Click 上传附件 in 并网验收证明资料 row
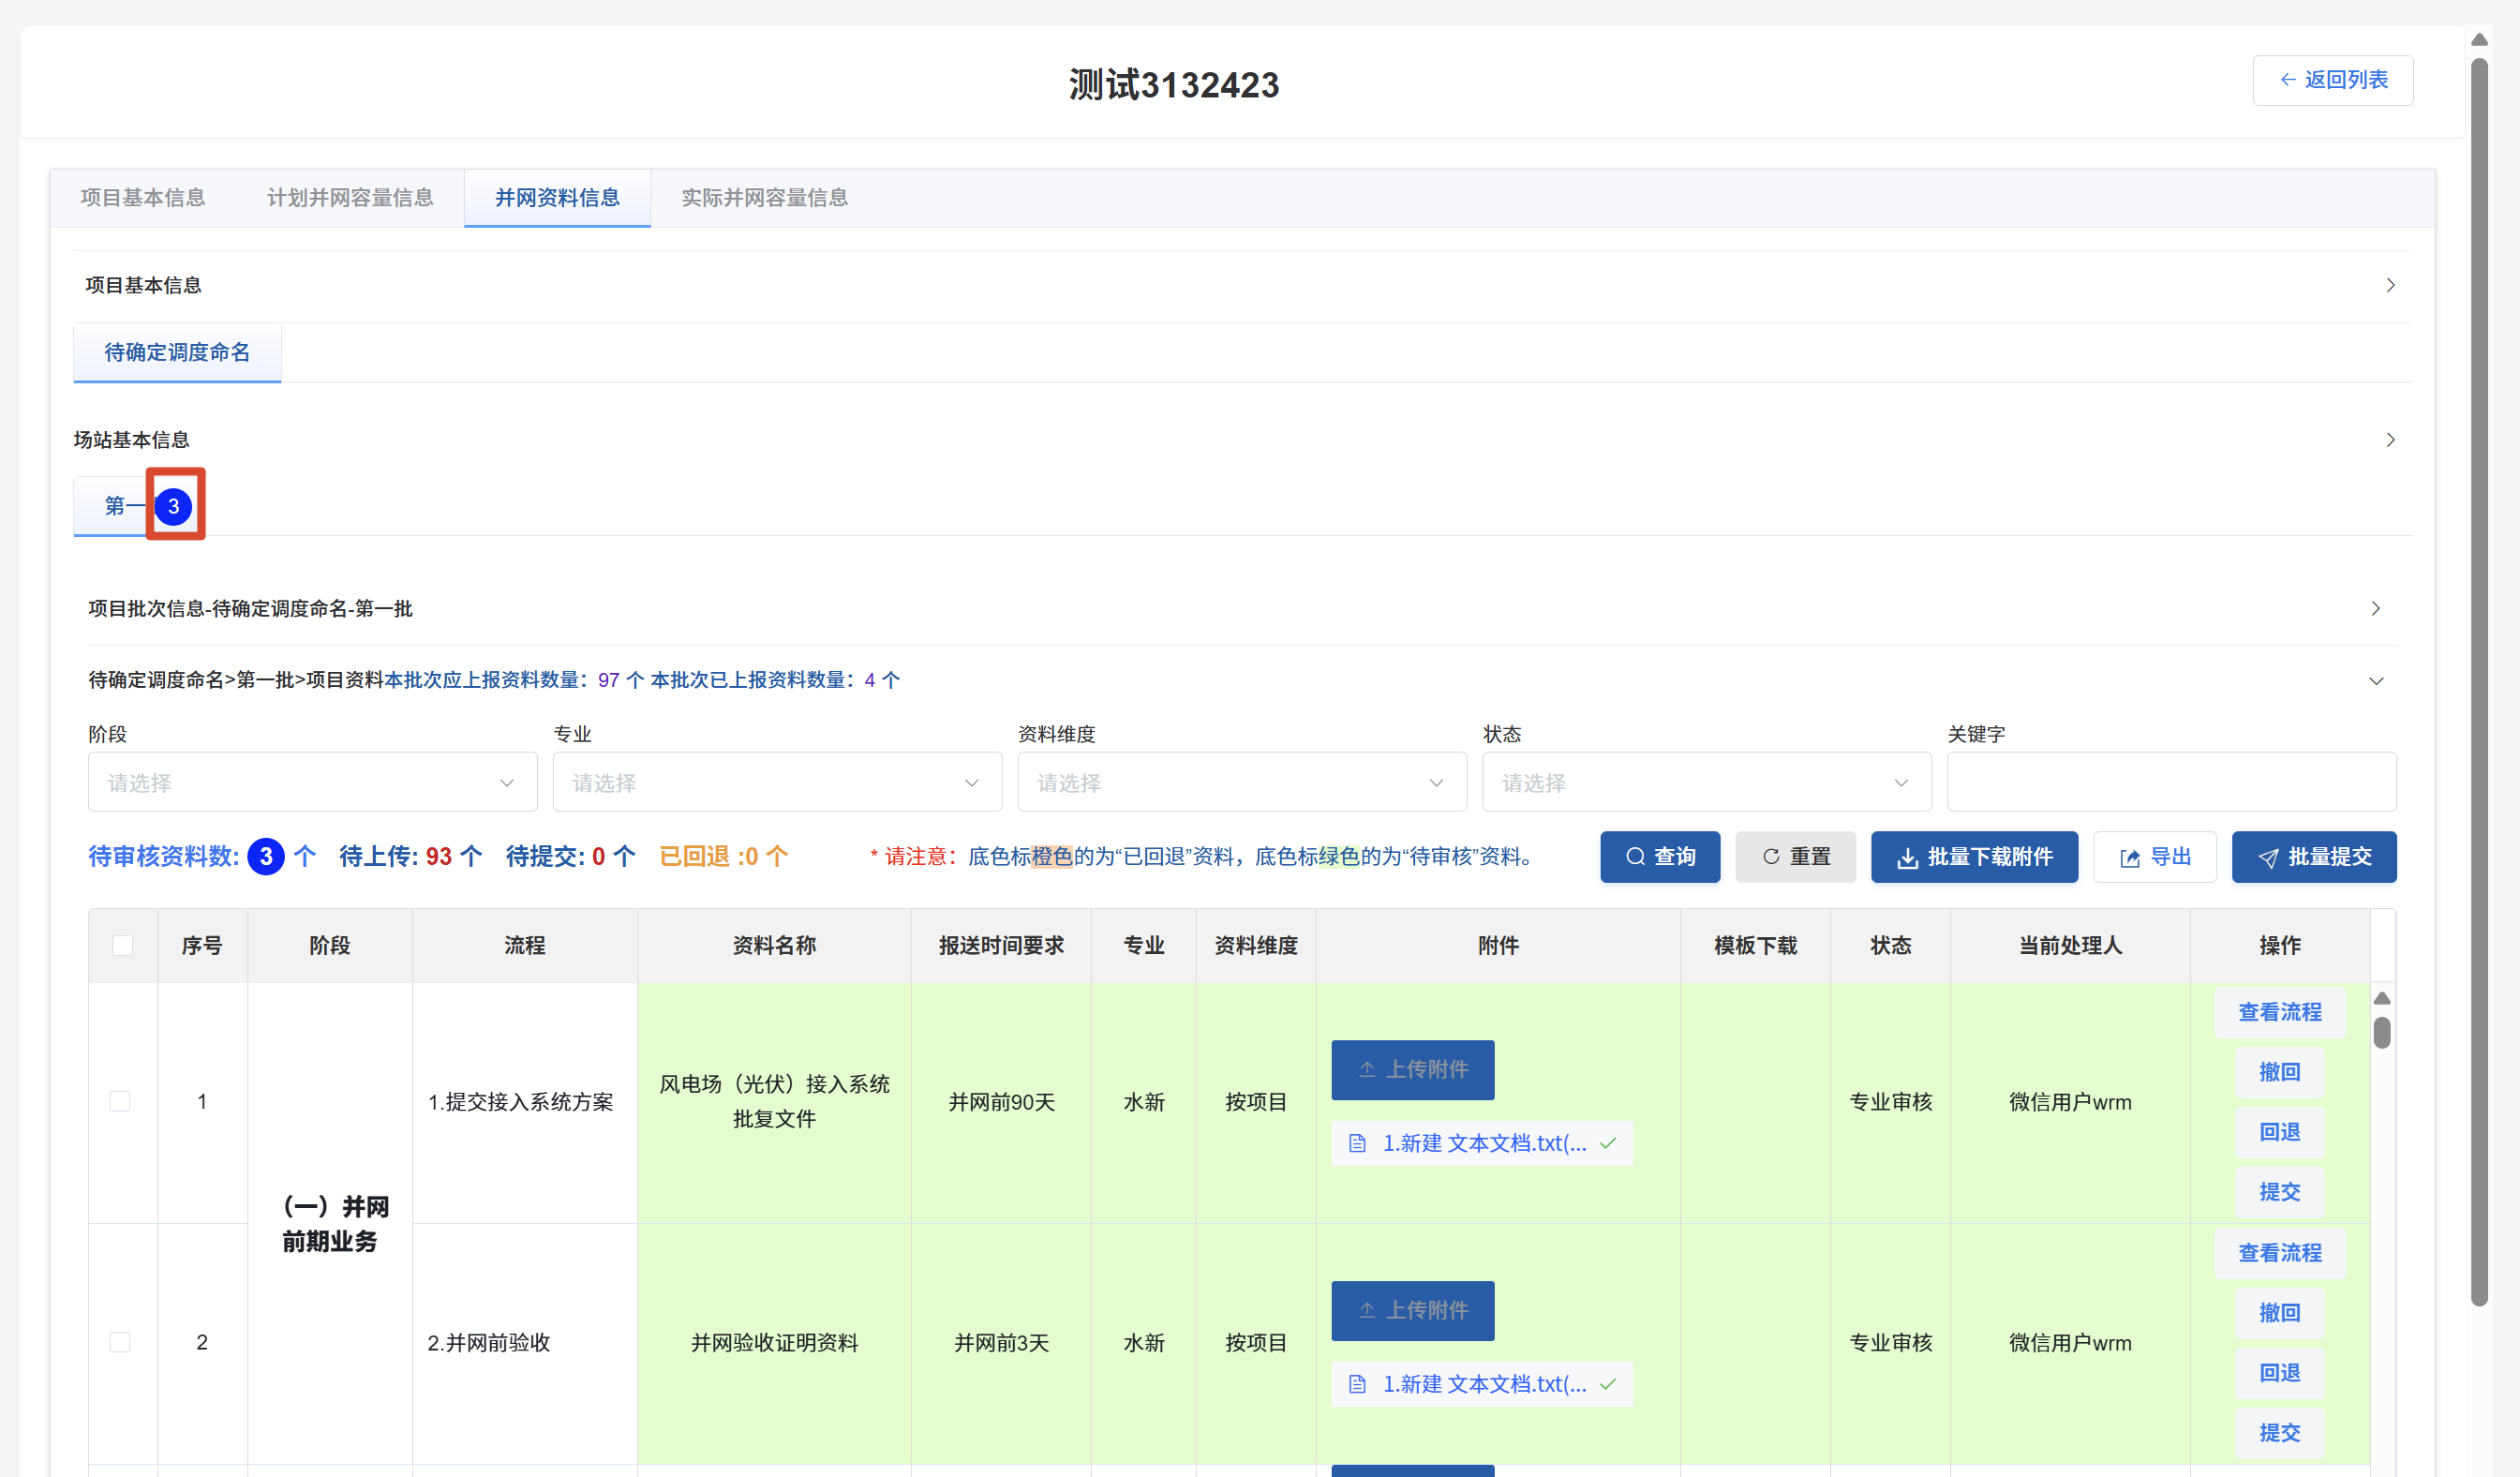Viewport: 2520px width, 1477px height. 1413,1311
